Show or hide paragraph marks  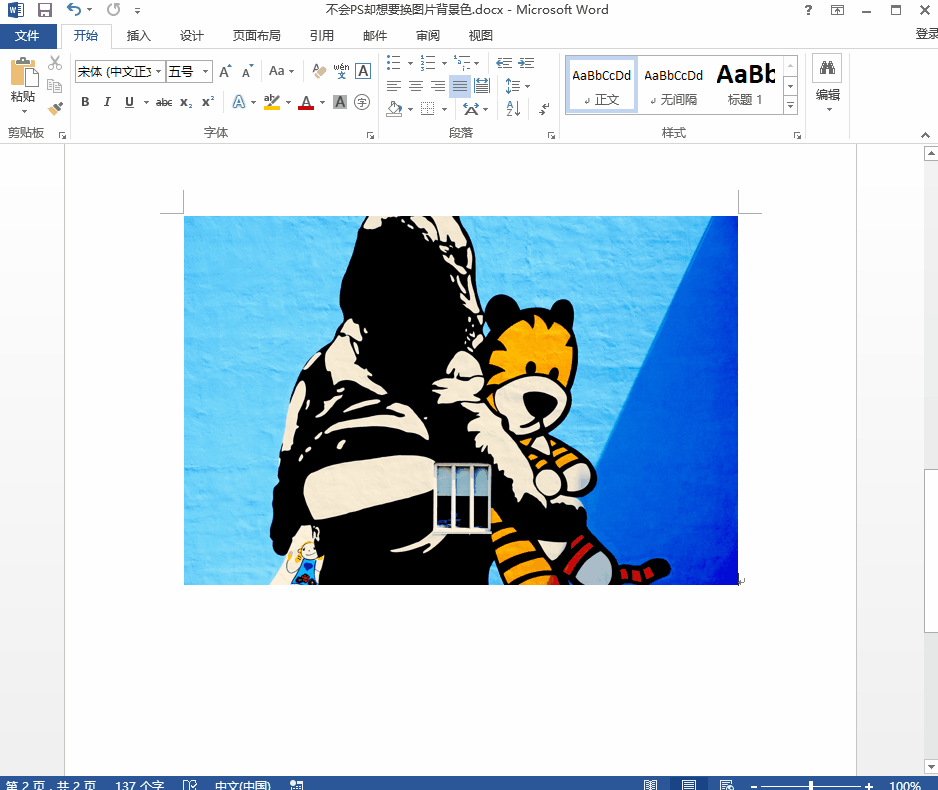click(544, 108)
